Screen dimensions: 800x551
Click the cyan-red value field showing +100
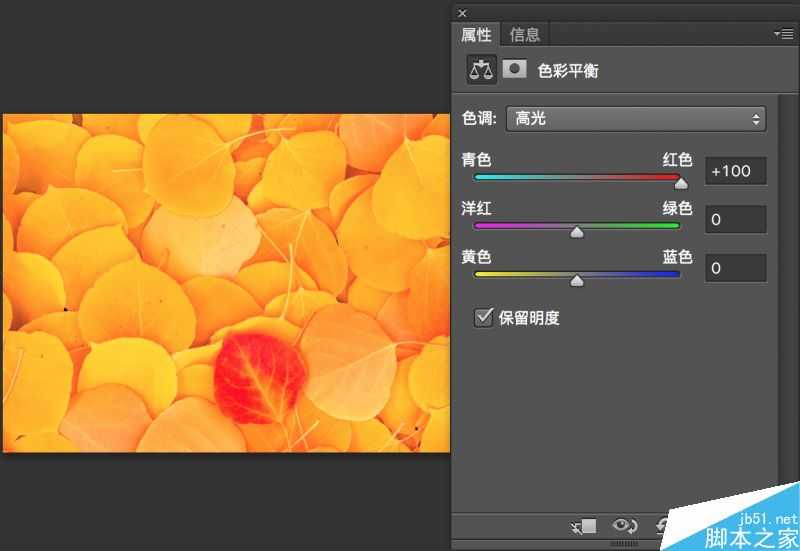tap(735, 171)
